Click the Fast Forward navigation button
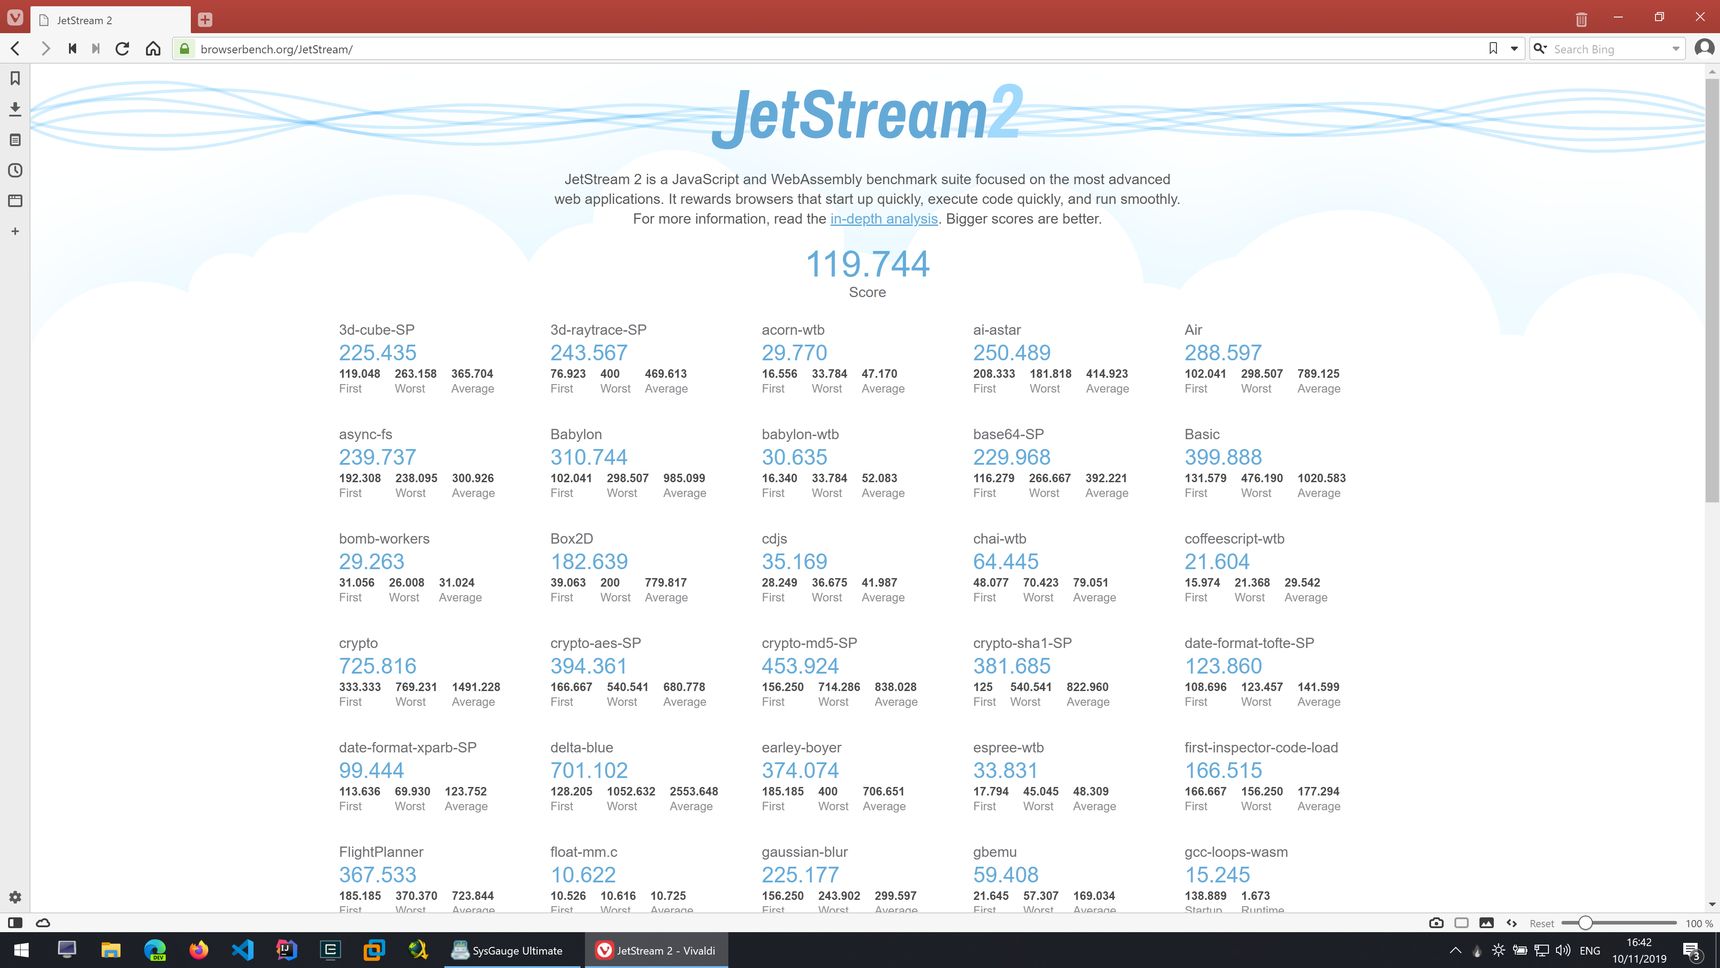This screenshot has height=968, width=1720. (x=96, y=48)
